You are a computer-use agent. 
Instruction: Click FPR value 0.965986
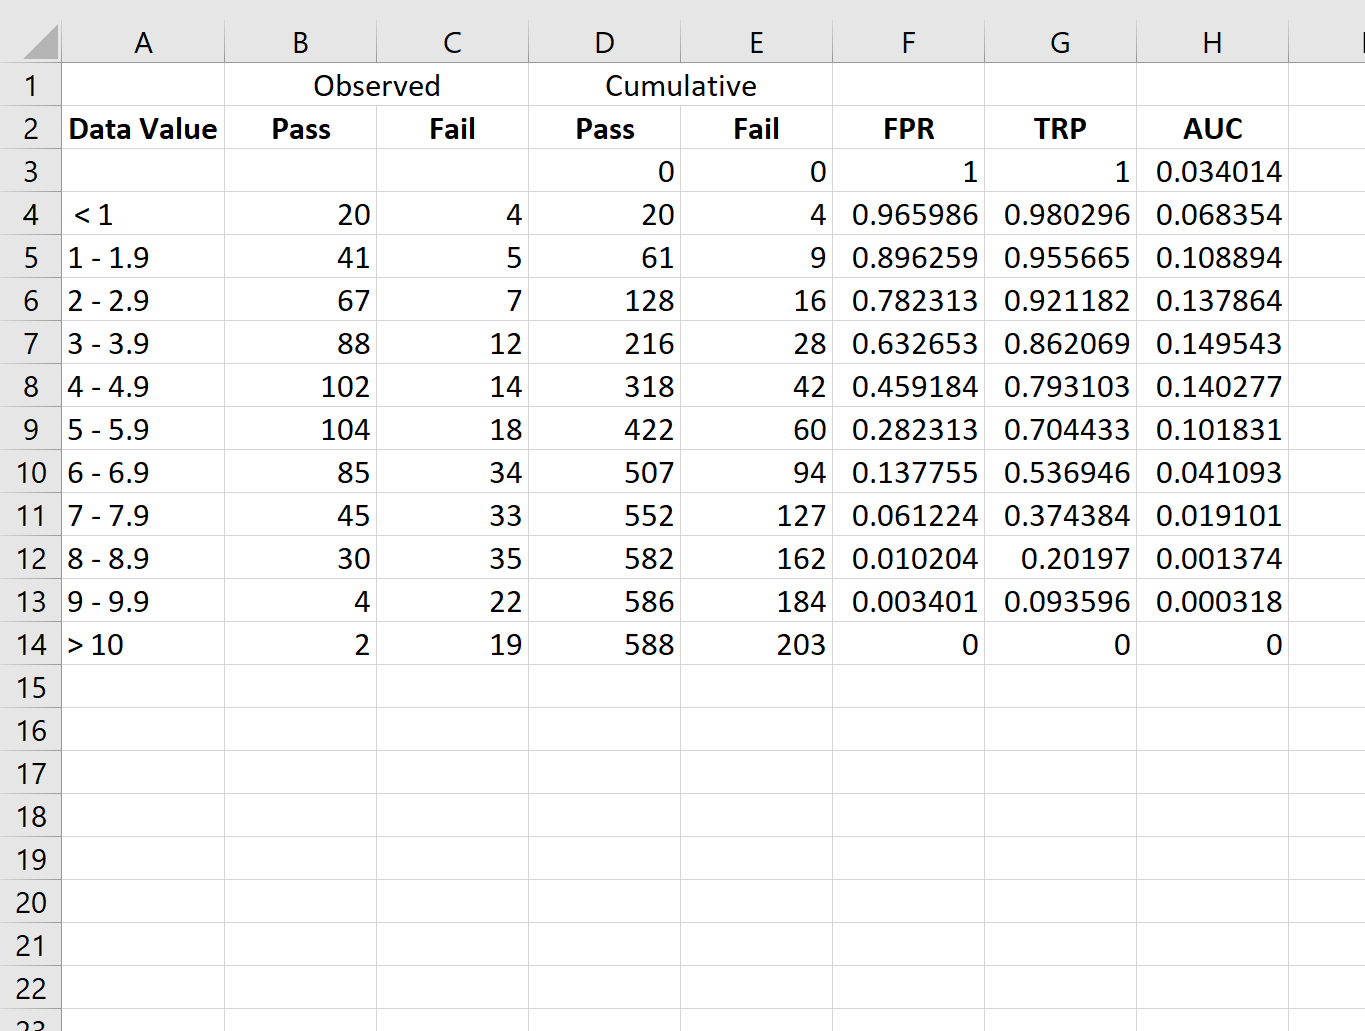[x=908, y=214]
